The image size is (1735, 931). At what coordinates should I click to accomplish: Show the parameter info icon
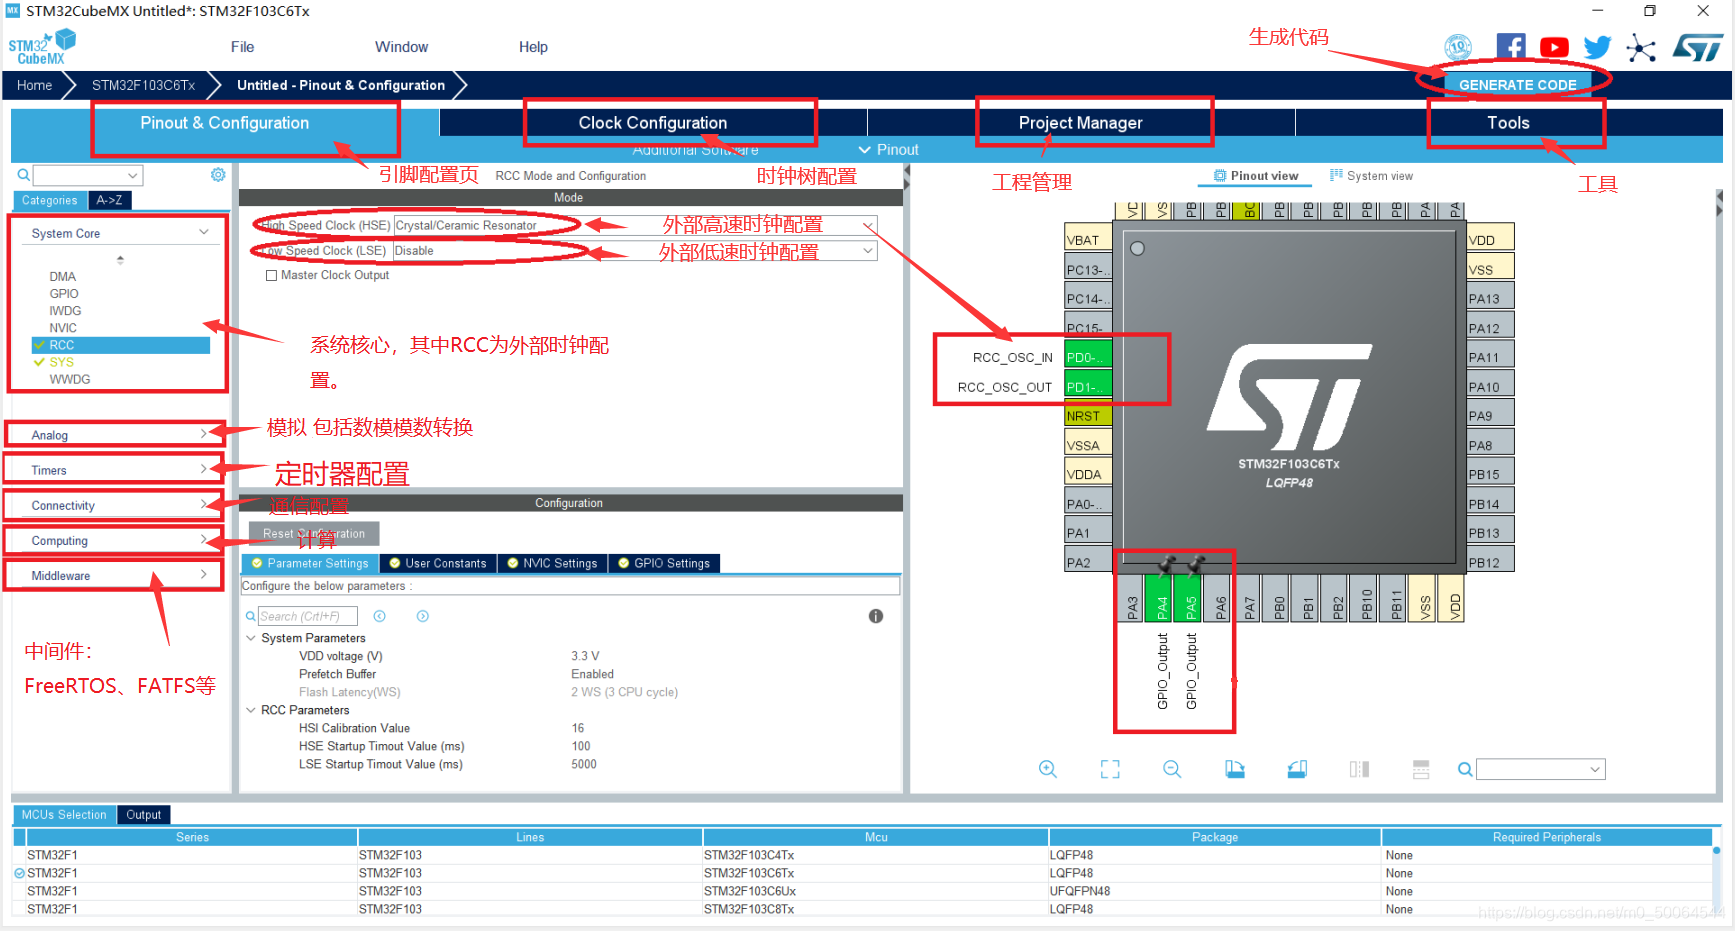(876, 616)
